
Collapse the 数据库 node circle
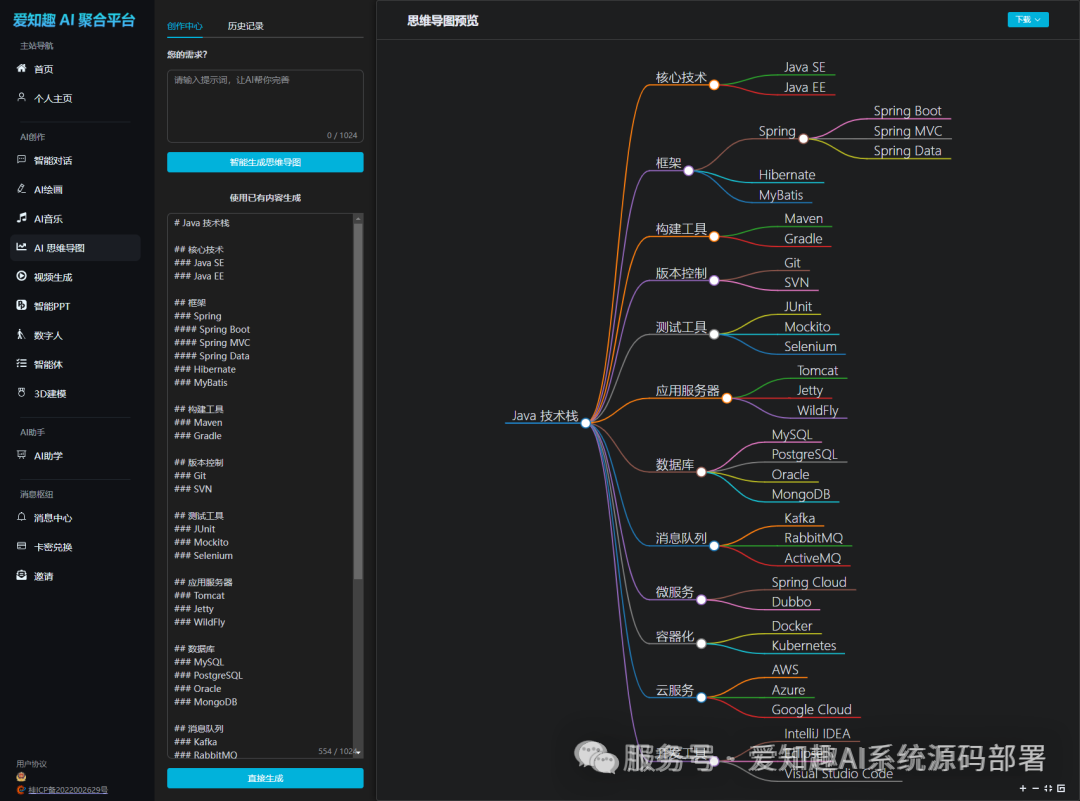(701, 471)
